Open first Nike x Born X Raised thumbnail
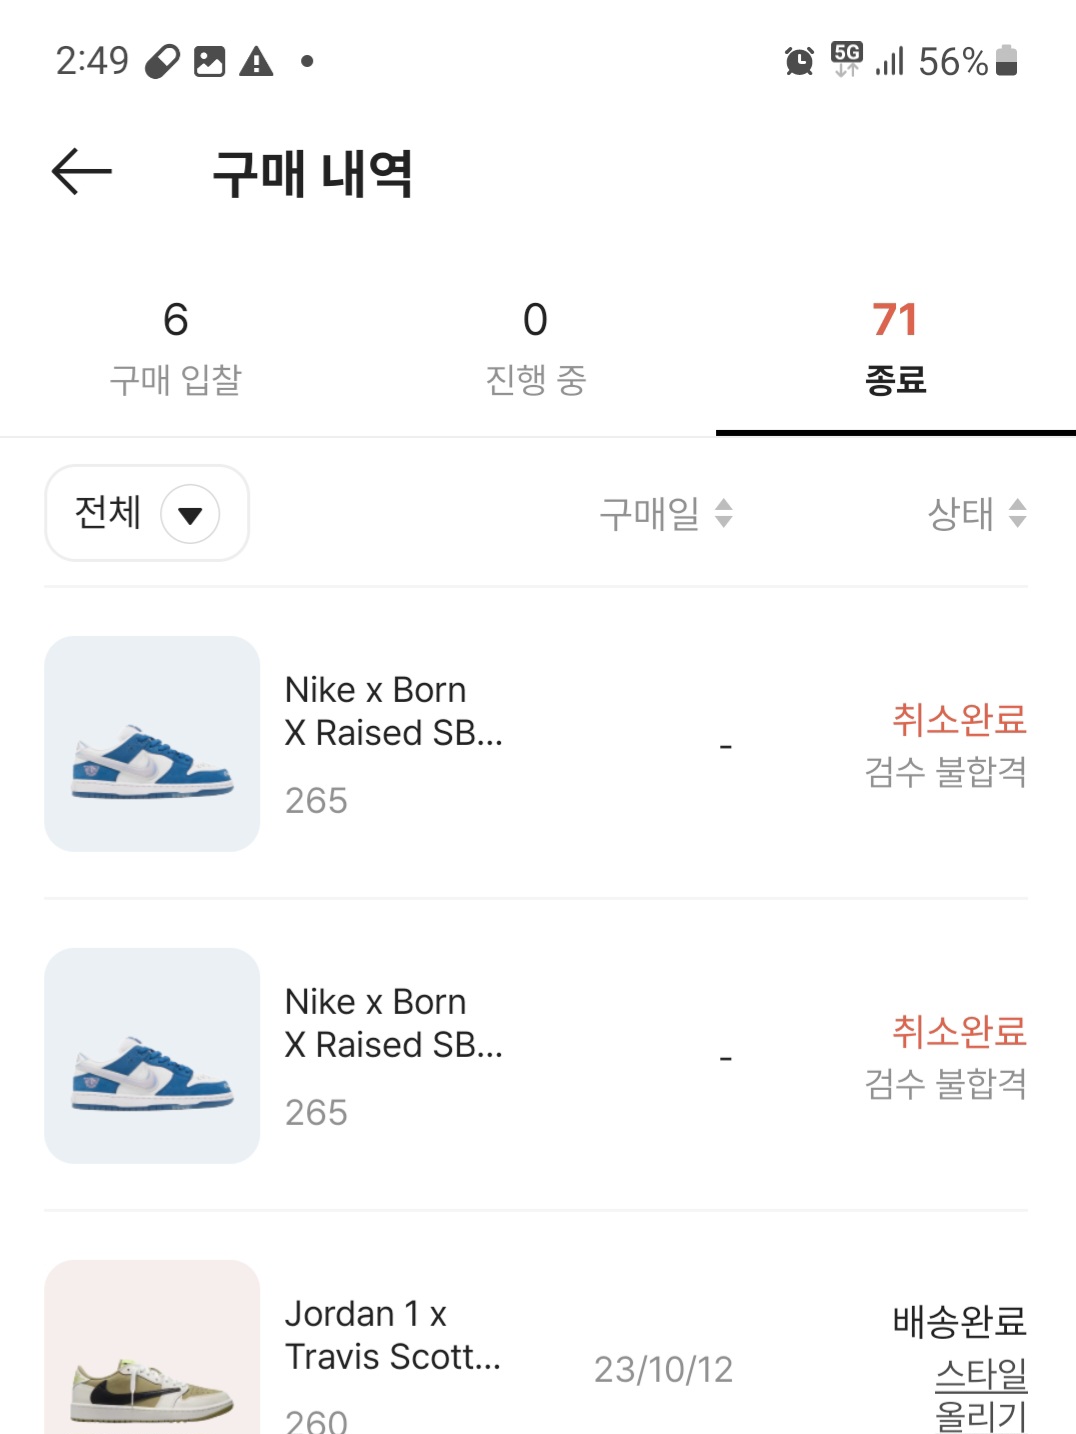This screenshot has width=1076, height=1434. [152, 744]
